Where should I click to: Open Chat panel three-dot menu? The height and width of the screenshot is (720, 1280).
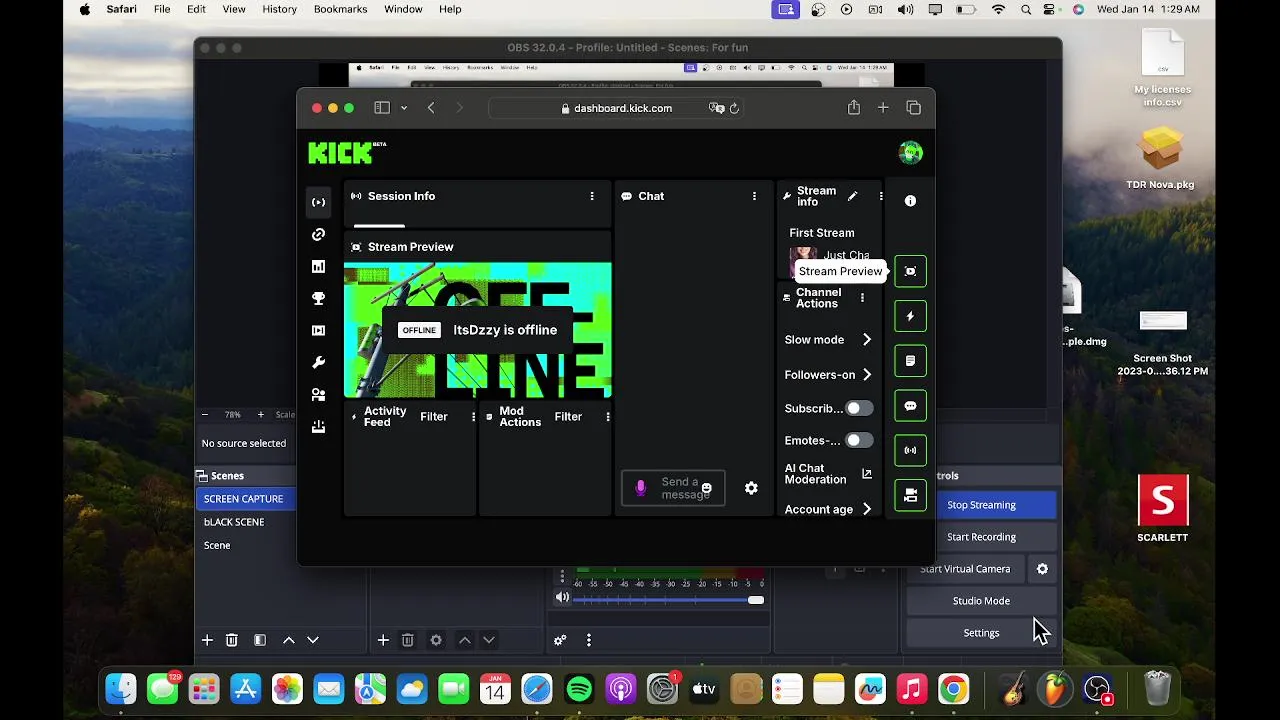click(x=754, y=196)
